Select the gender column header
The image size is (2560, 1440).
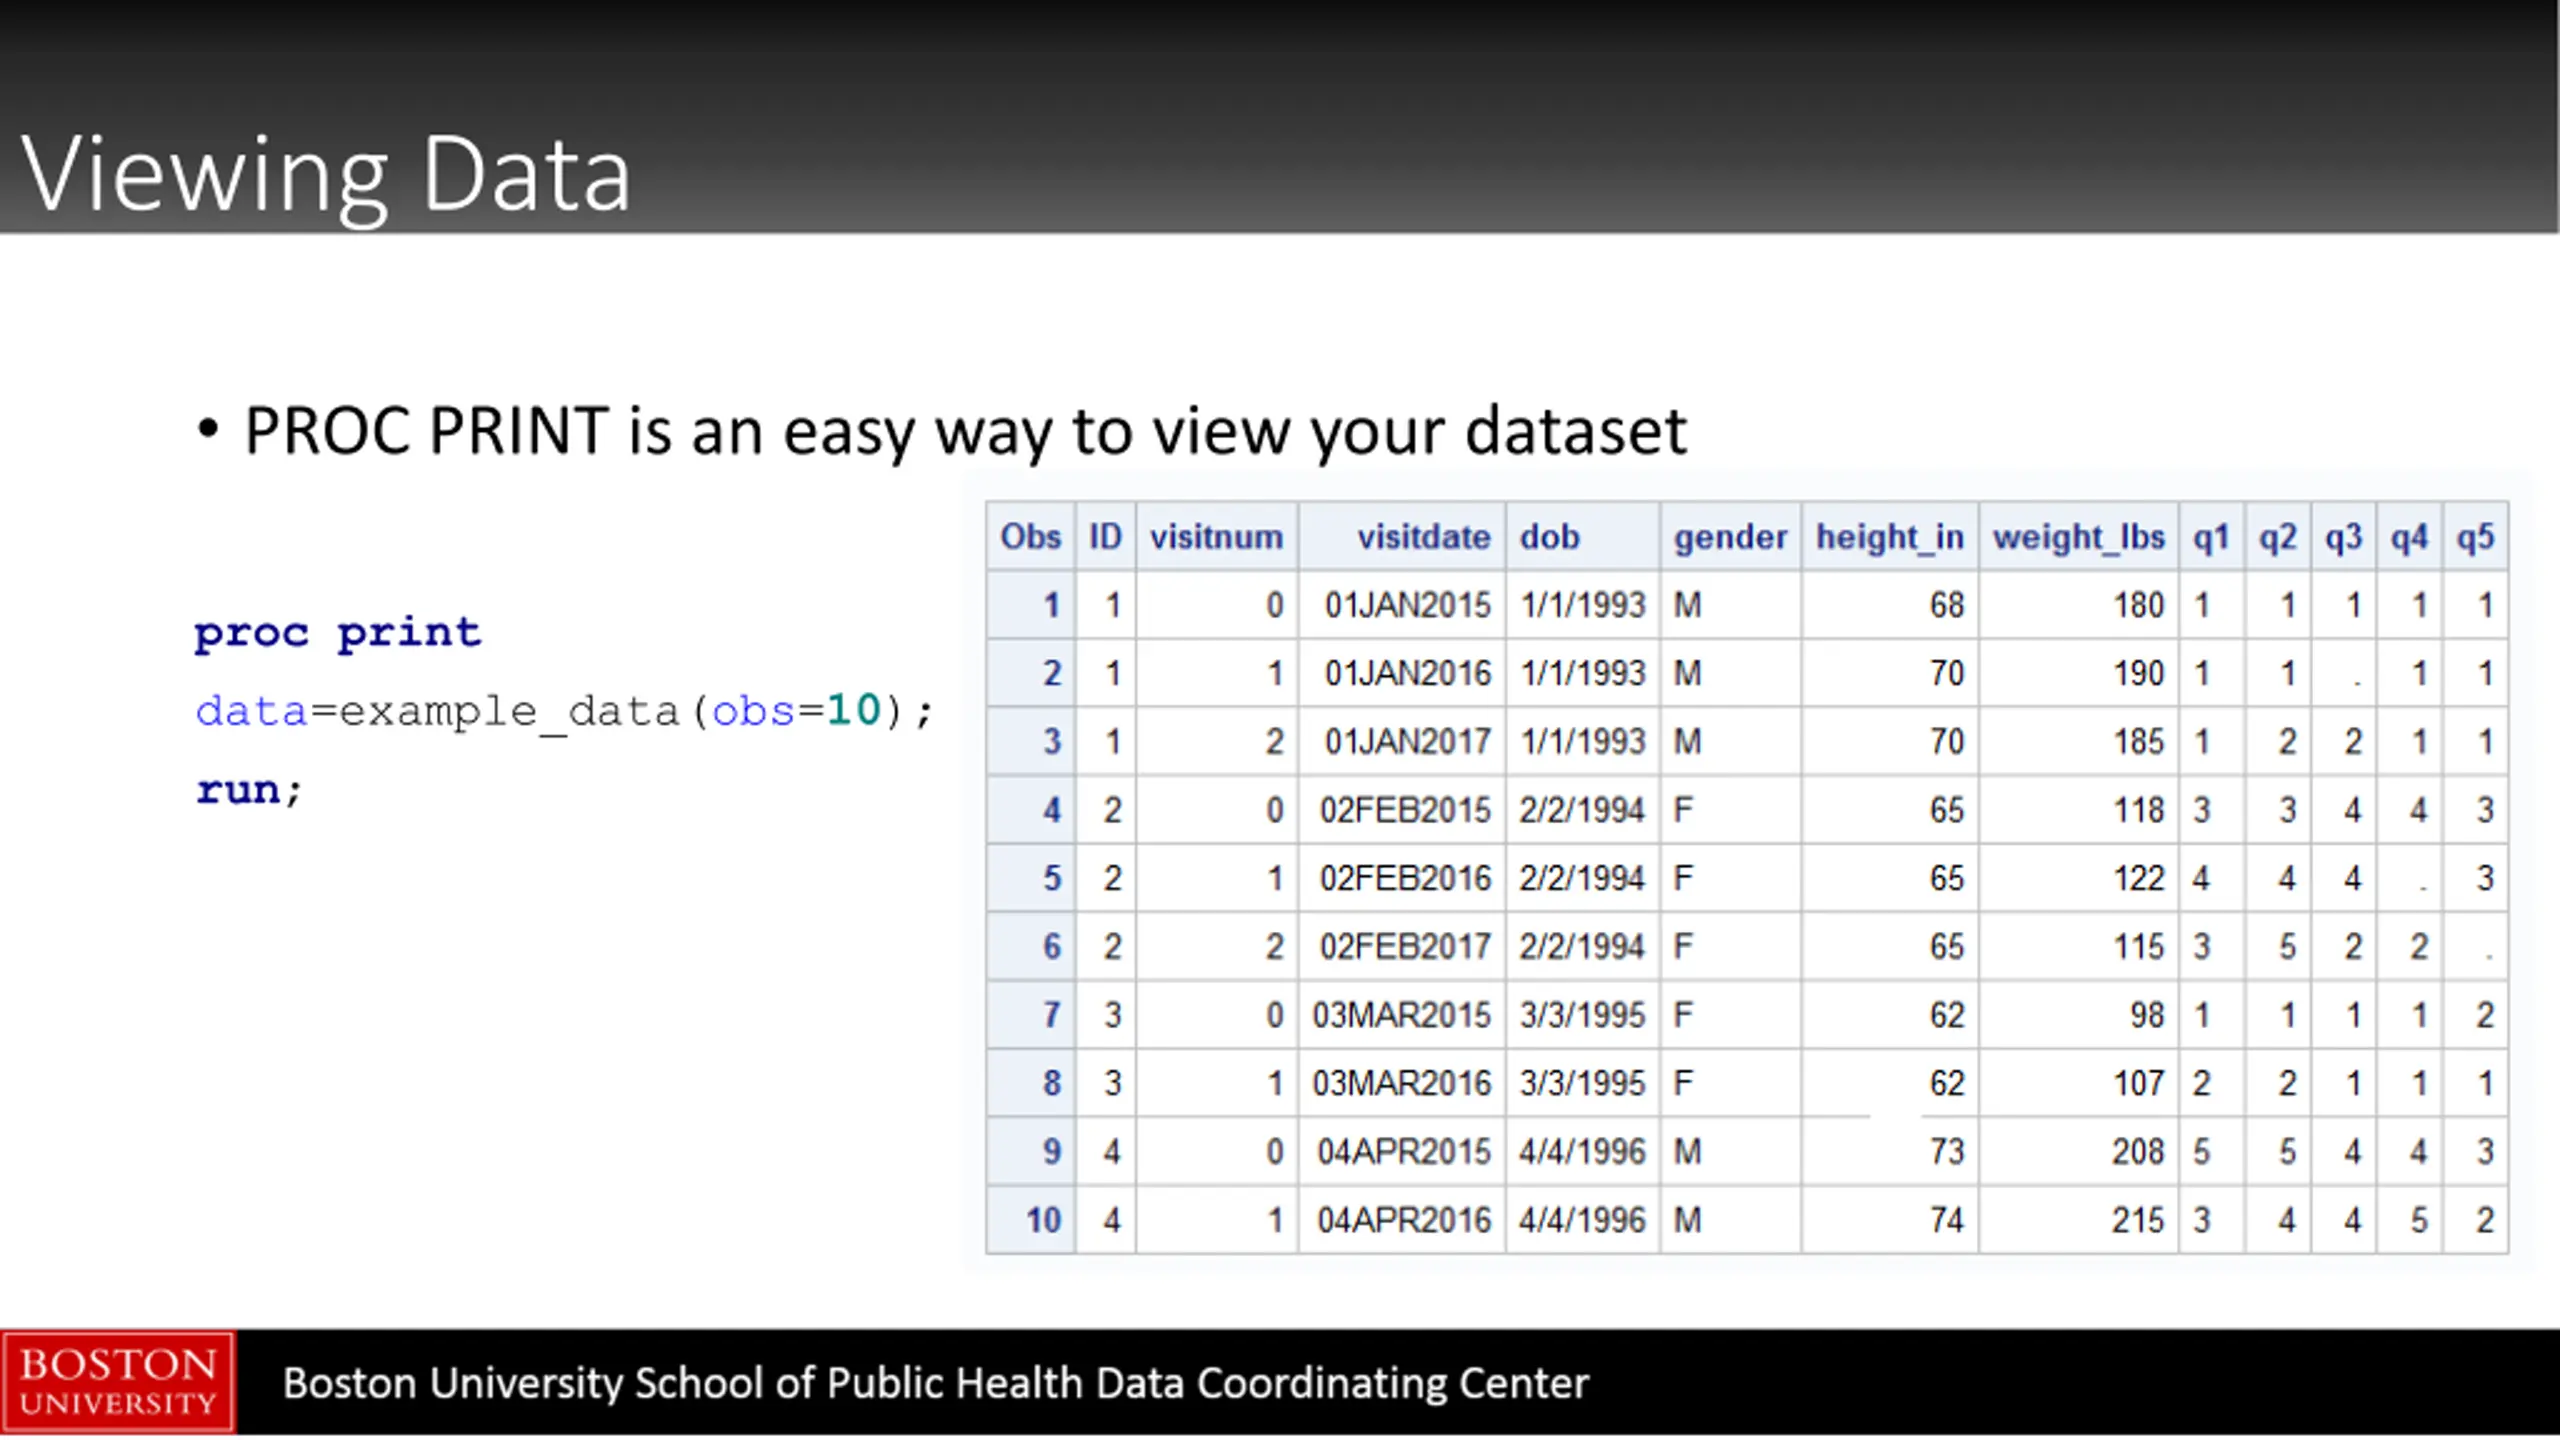(1730, 537)
